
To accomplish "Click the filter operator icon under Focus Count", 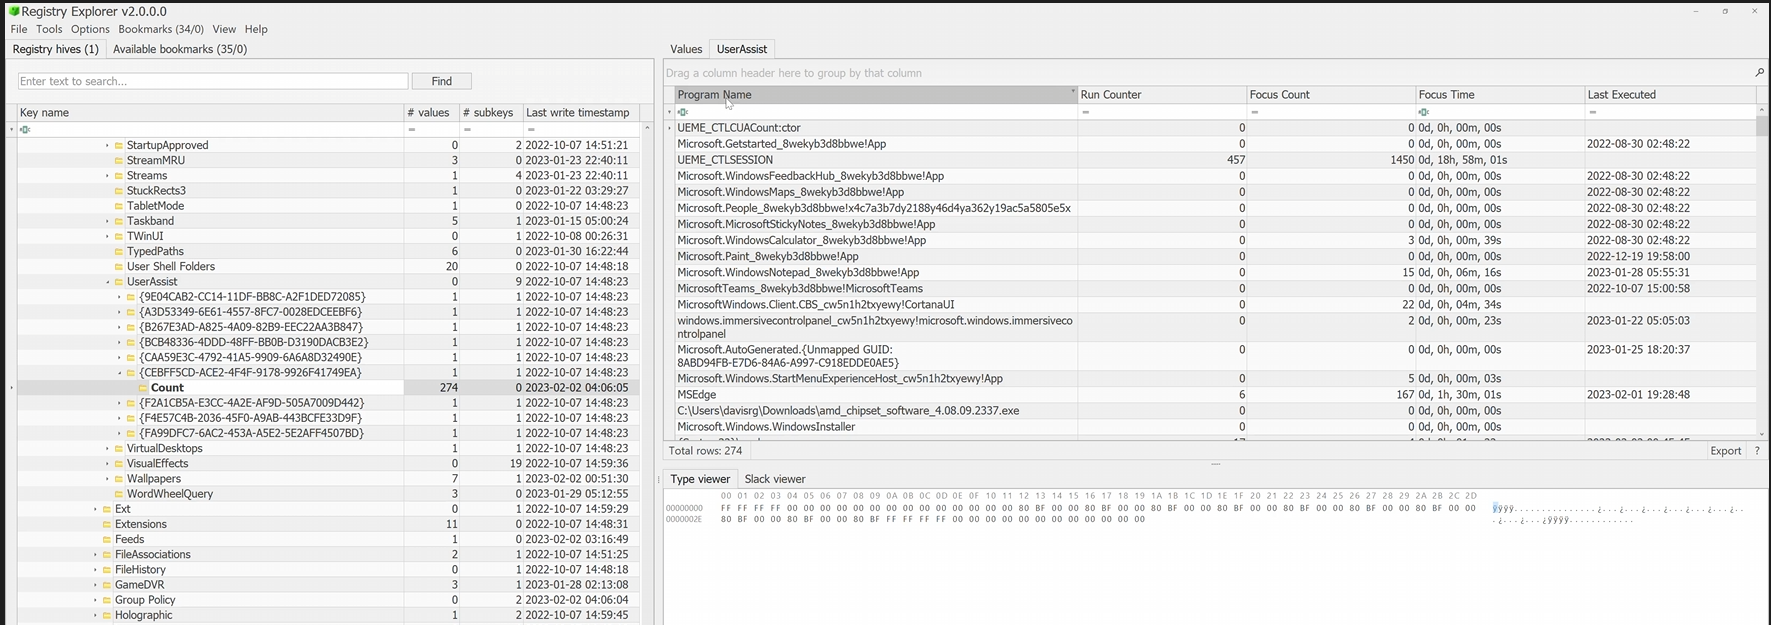I will (x=1254, y=112).
